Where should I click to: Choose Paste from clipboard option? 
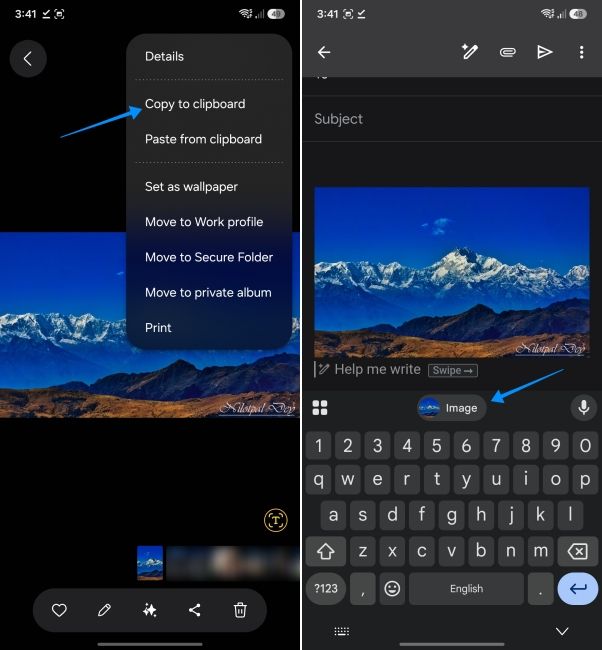(x=203, y=139)
